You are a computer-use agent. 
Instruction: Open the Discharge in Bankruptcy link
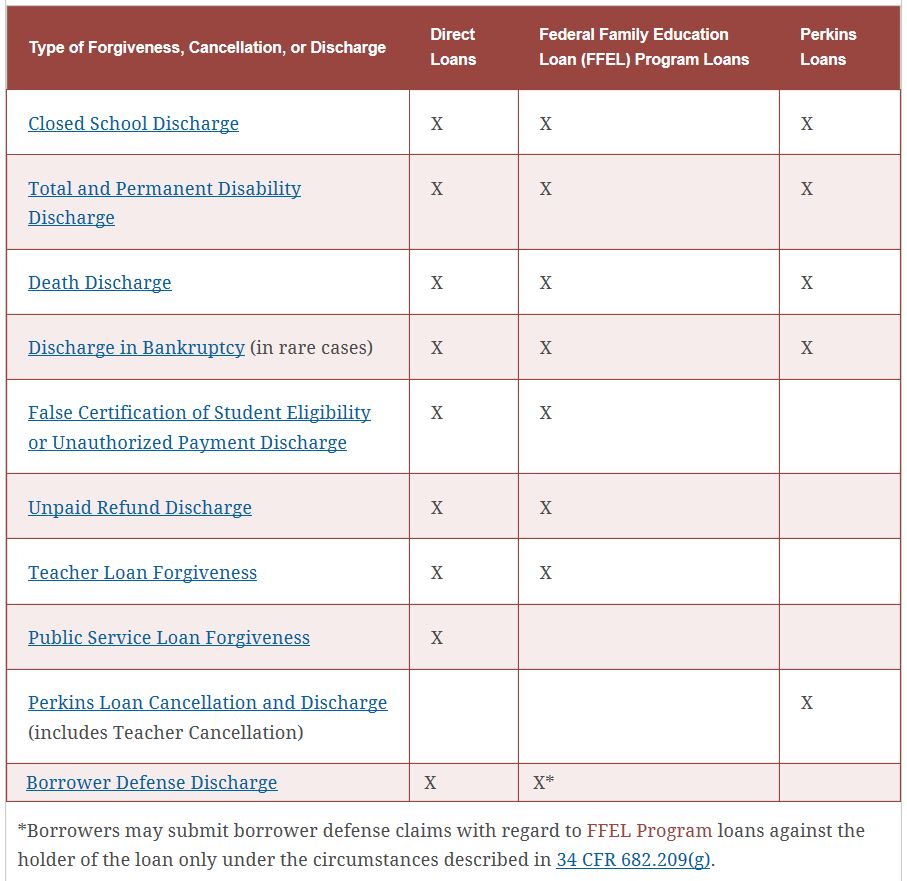click(x=136, y=348)
